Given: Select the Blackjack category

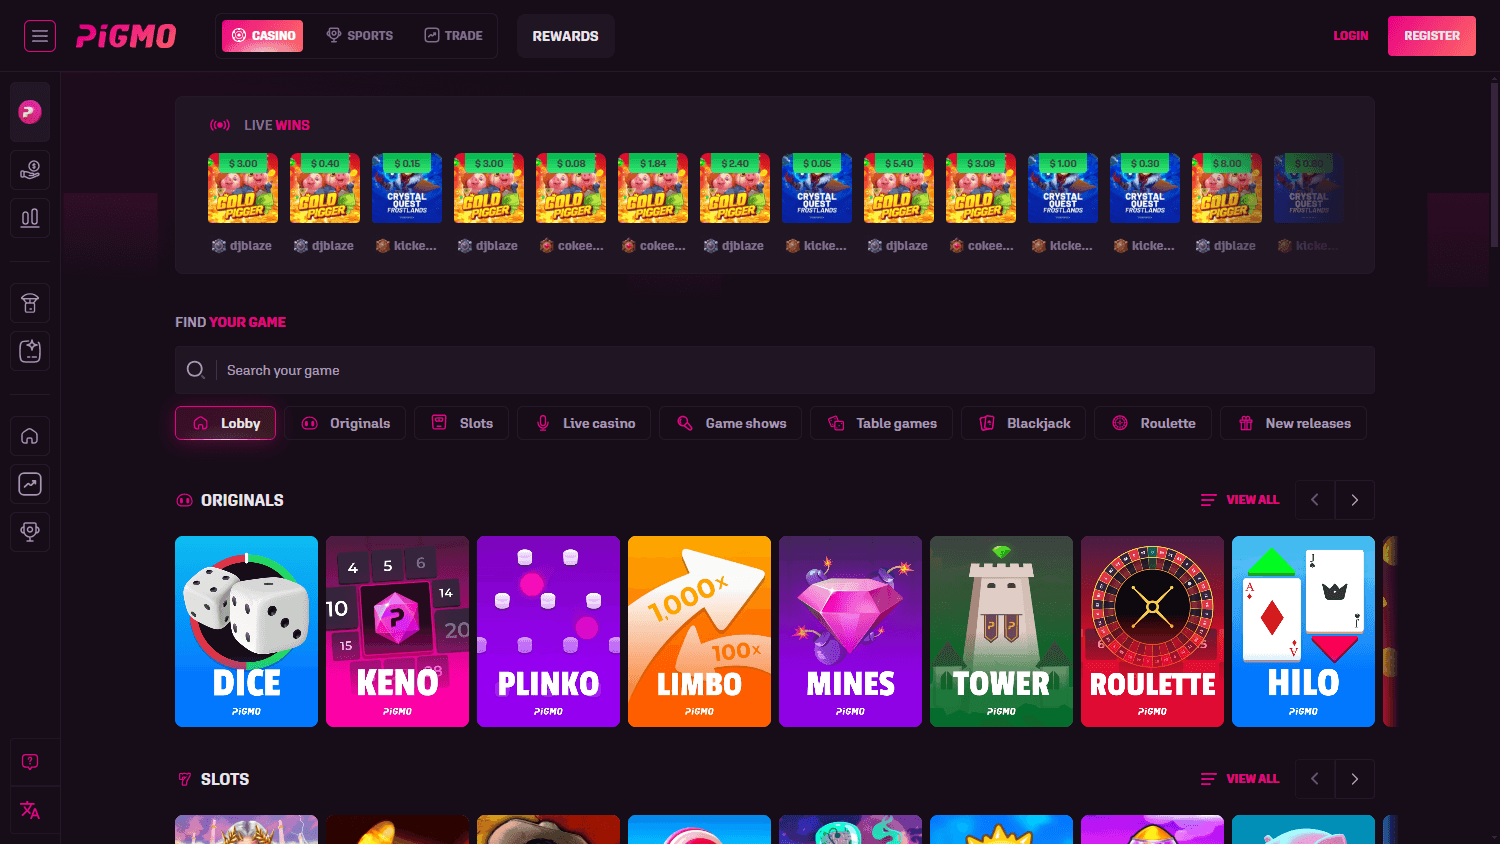Looking at the screenshot, I should pyautogui.click(x=1024, y=423).
